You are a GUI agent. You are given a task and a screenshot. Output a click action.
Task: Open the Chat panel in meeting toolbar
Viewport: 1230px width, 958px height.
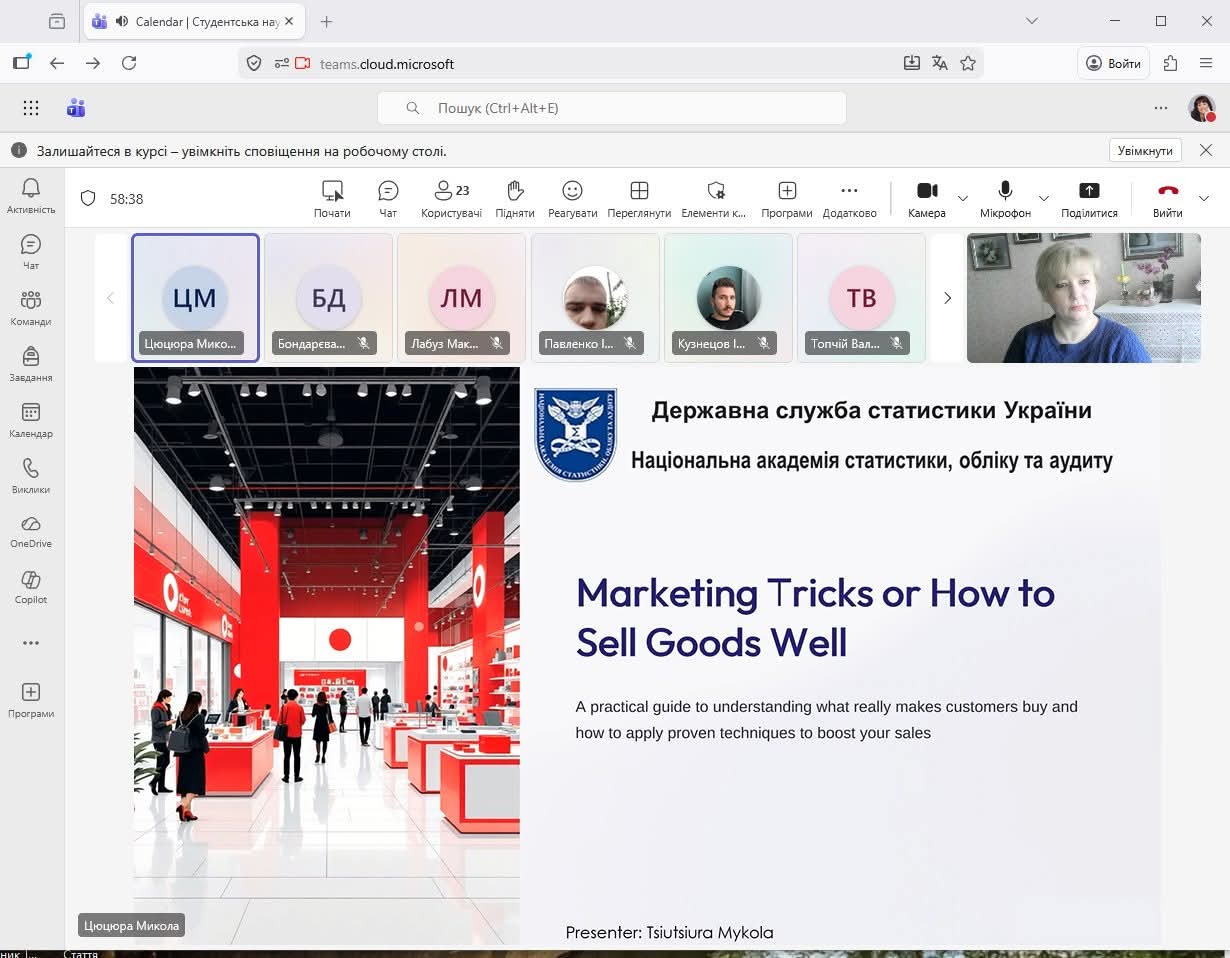pyautogui.click(x=388, y=197)
